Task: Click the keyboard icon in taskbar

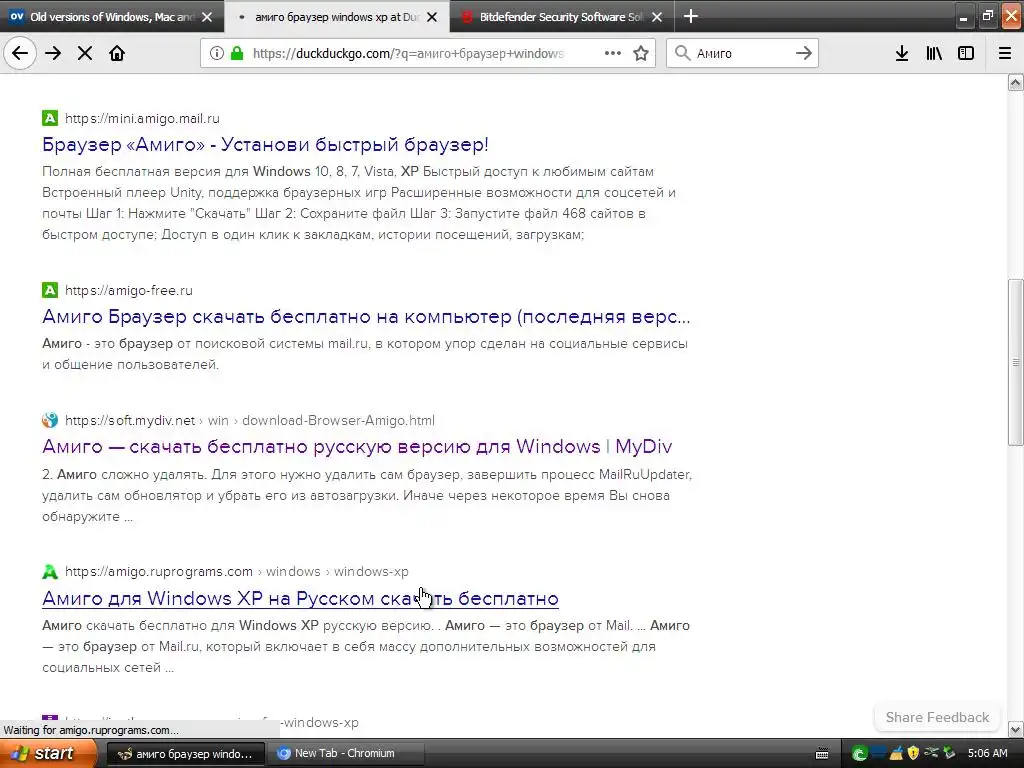Action: [822, 754]
